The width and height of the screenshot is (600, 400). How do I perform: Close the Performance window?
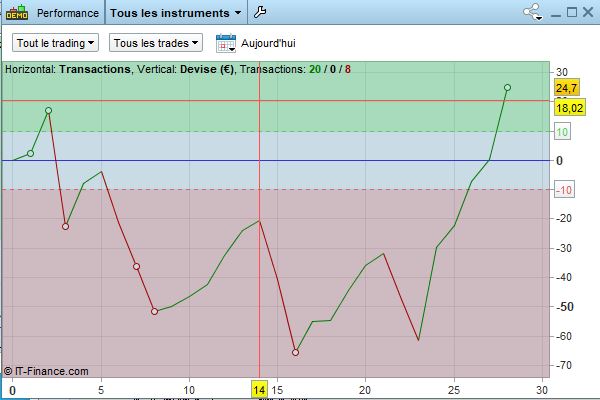click(588, 12)
